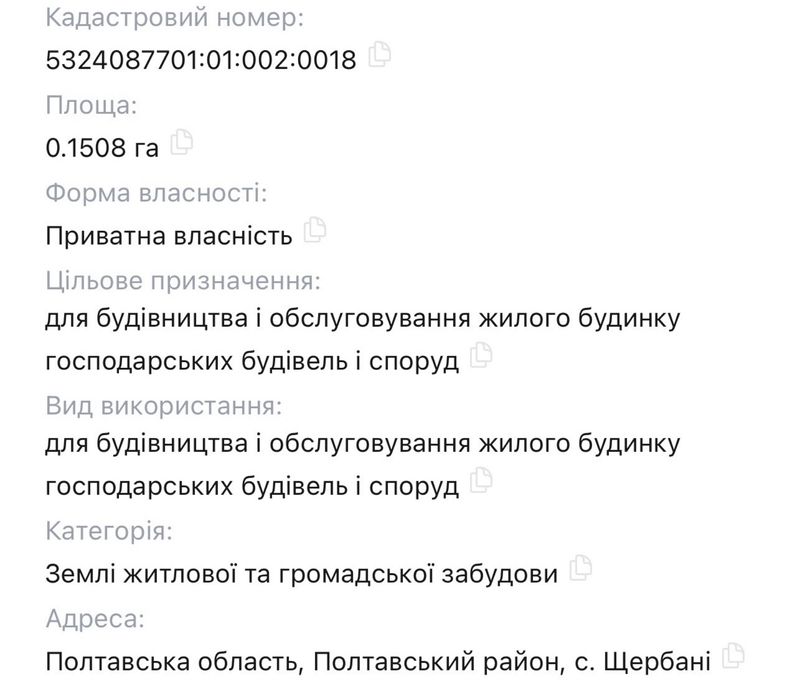Click the Вид використання label

tap(163, 406)
